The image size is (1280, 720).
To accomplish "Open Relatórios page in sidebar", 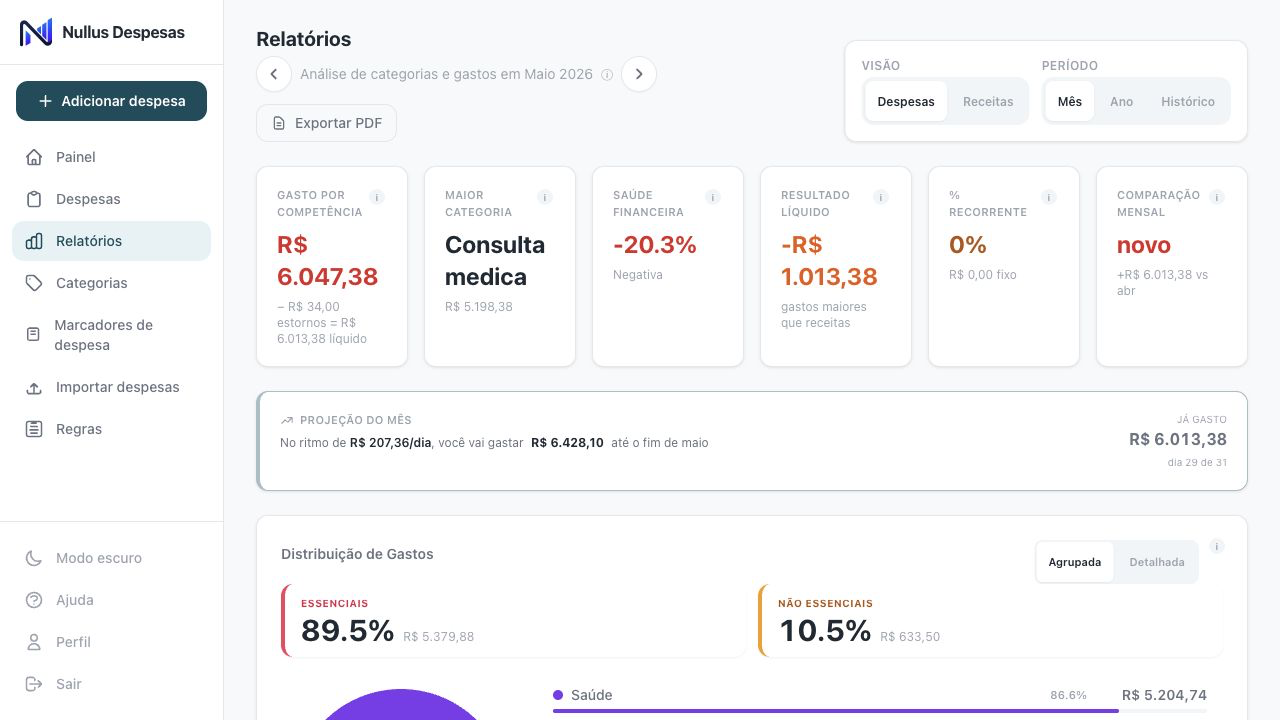I will tap(112, 241).
